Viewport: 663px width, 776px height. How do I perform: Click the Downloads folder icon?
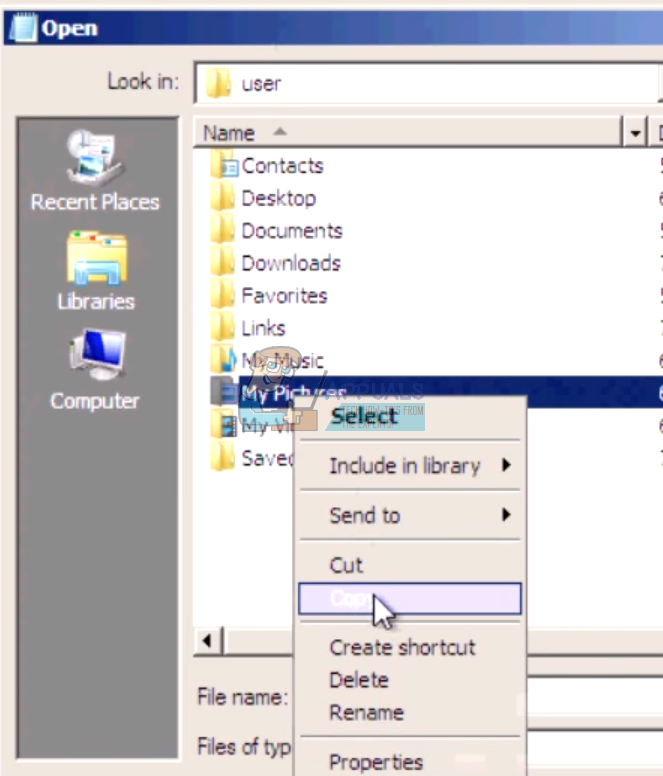(222, 264)
